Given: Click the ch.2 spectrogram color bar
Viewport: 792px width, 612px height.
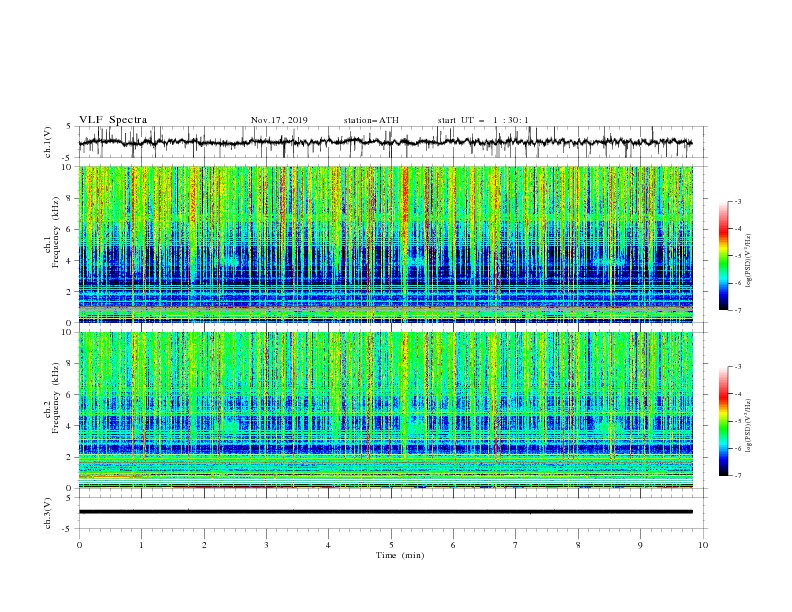Looking at the screenshot, I should (723, 421).
